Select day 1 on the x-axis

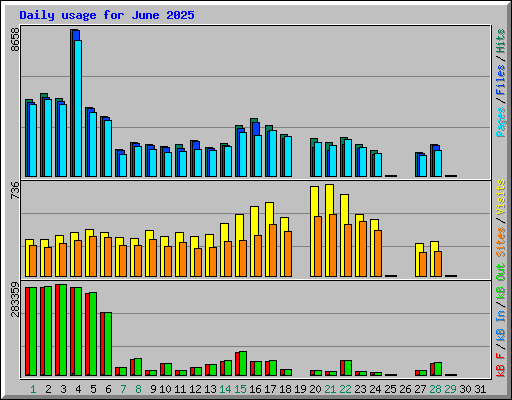pyautogui.click(x=33, y=389)
